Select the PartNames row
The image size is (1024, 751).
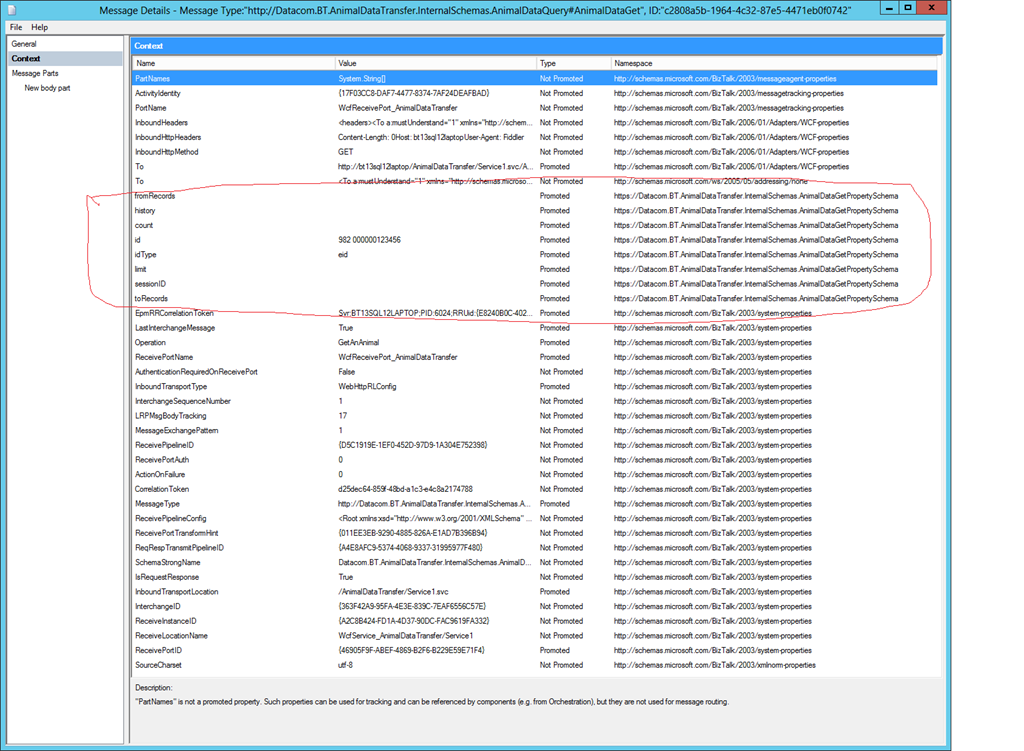click(535, 78)
